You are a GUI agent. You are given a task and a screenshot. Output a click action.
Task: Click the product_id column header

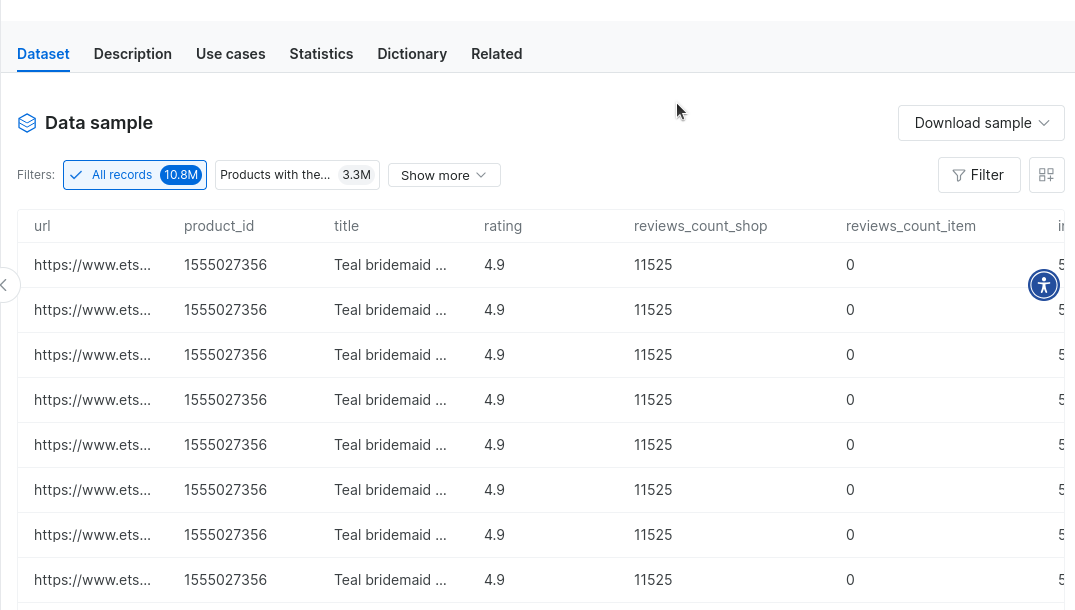pos(219,226)
